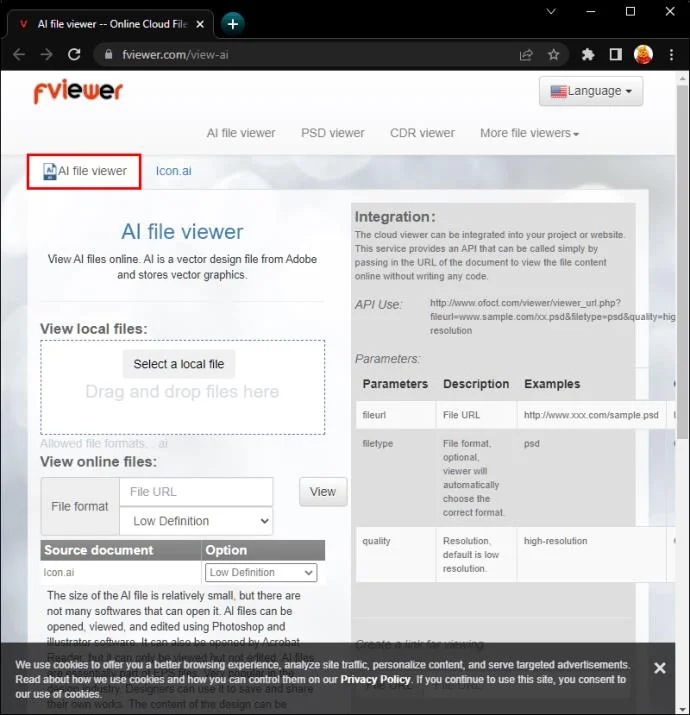The image size is (690, 715).
Task: Click Icon.ai in Source document table
Action: (59, 573)
